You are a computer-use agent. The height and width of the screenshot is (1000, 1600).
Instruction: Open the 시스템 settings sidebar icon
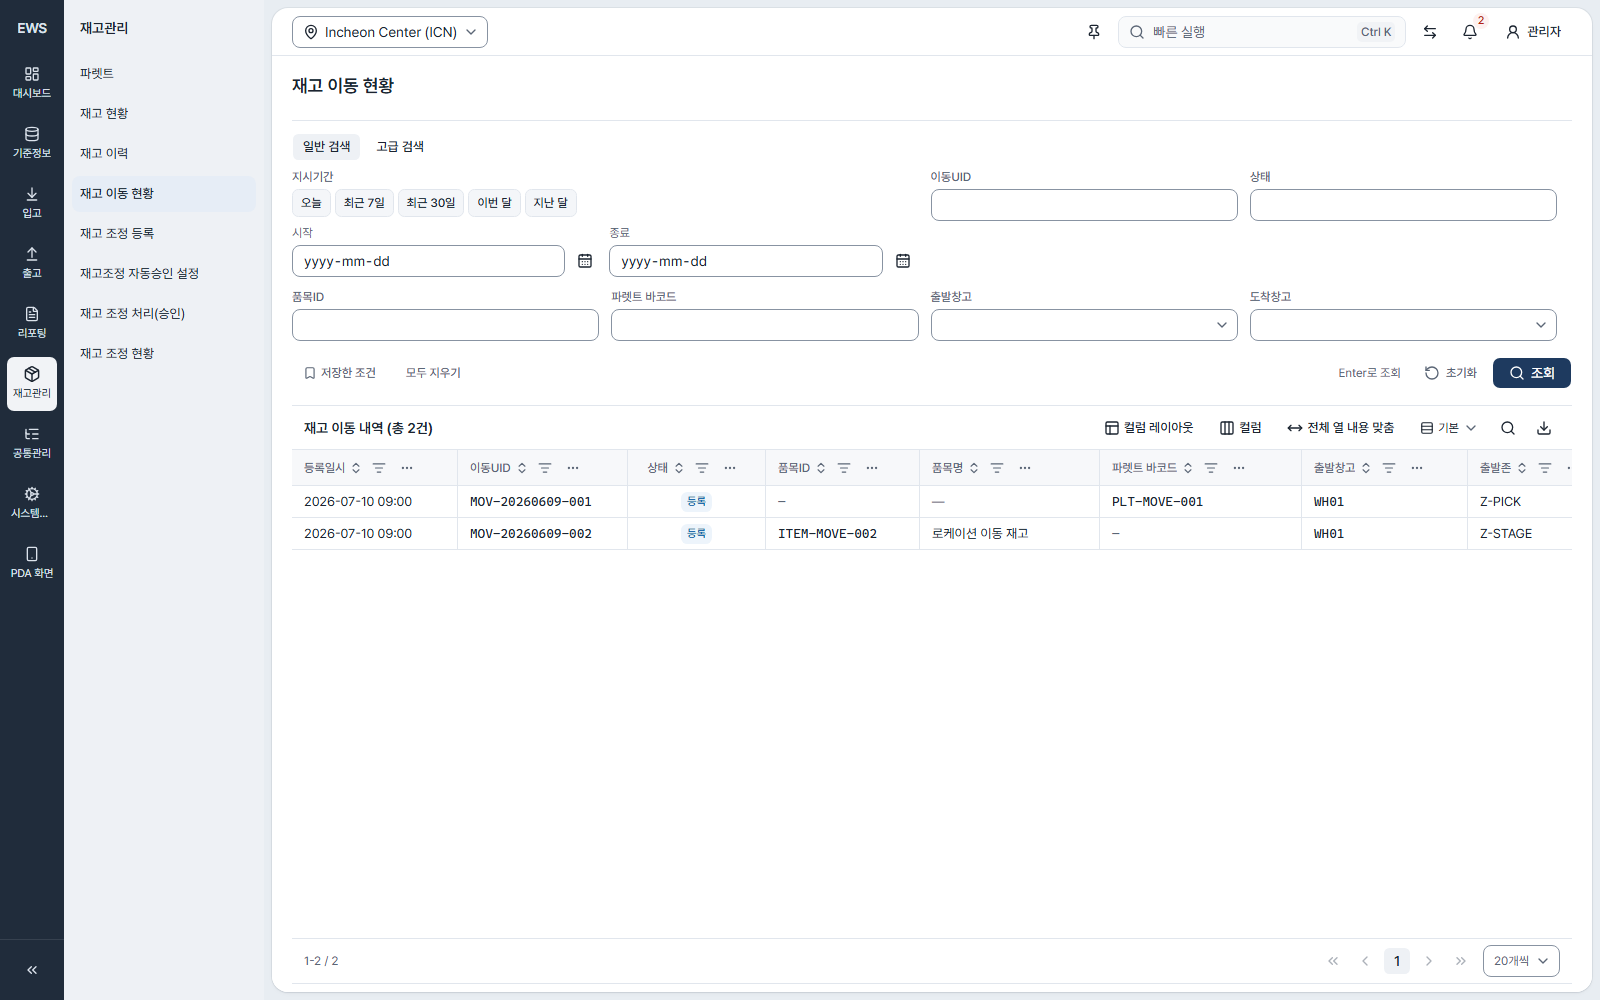pos(32,503)
